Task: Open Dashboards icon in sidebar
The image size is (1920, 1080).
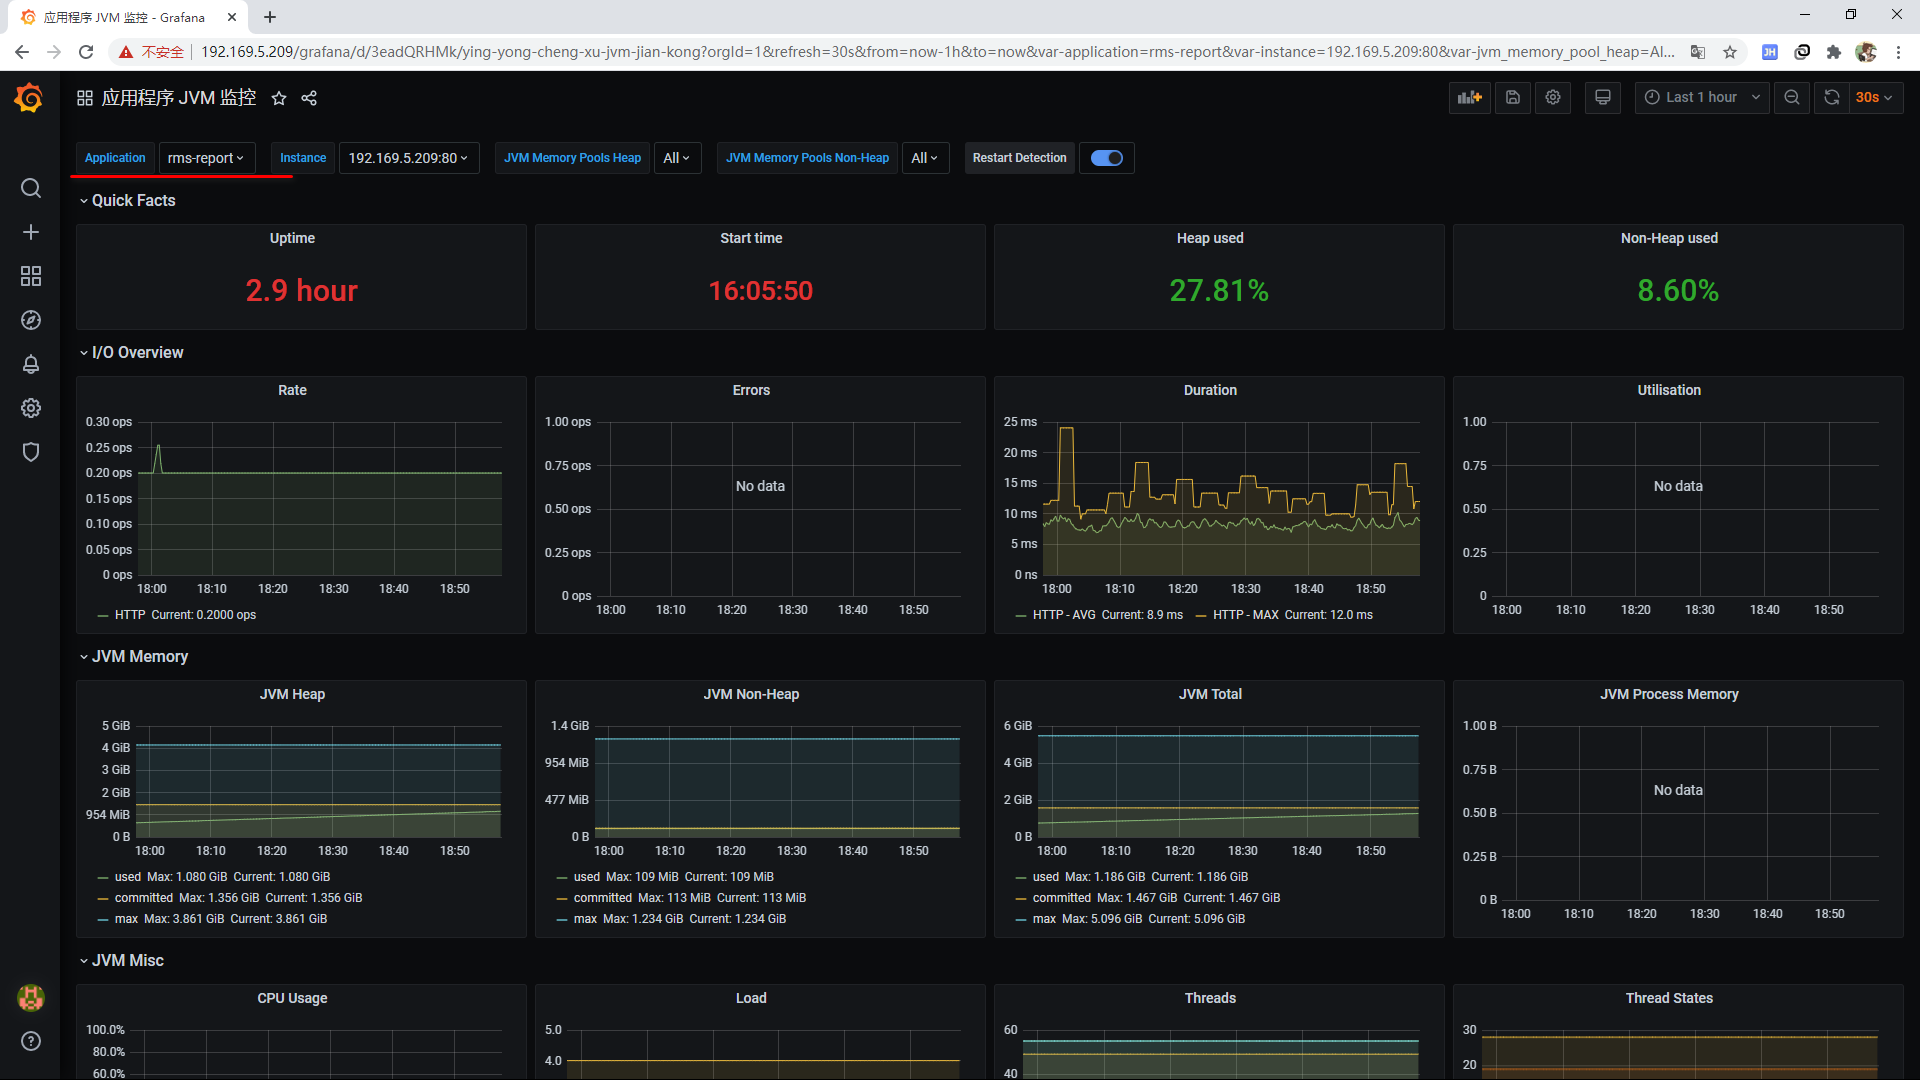Action: pos(31,276)
